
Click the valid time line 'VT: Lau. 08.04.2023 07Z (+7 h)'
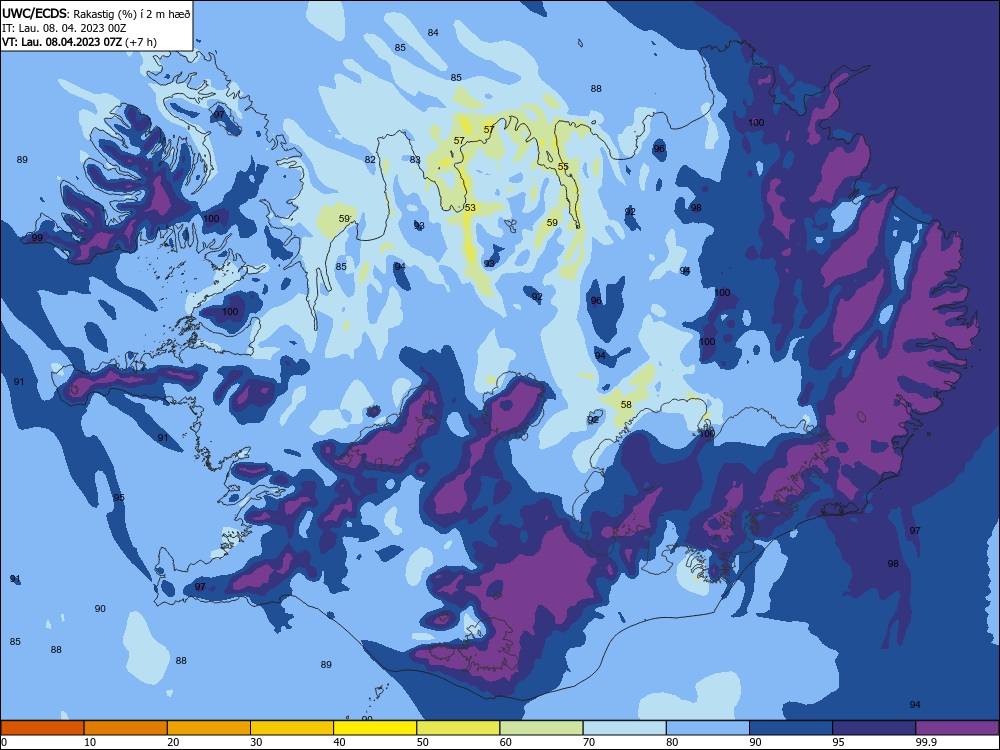pos(79,42)
